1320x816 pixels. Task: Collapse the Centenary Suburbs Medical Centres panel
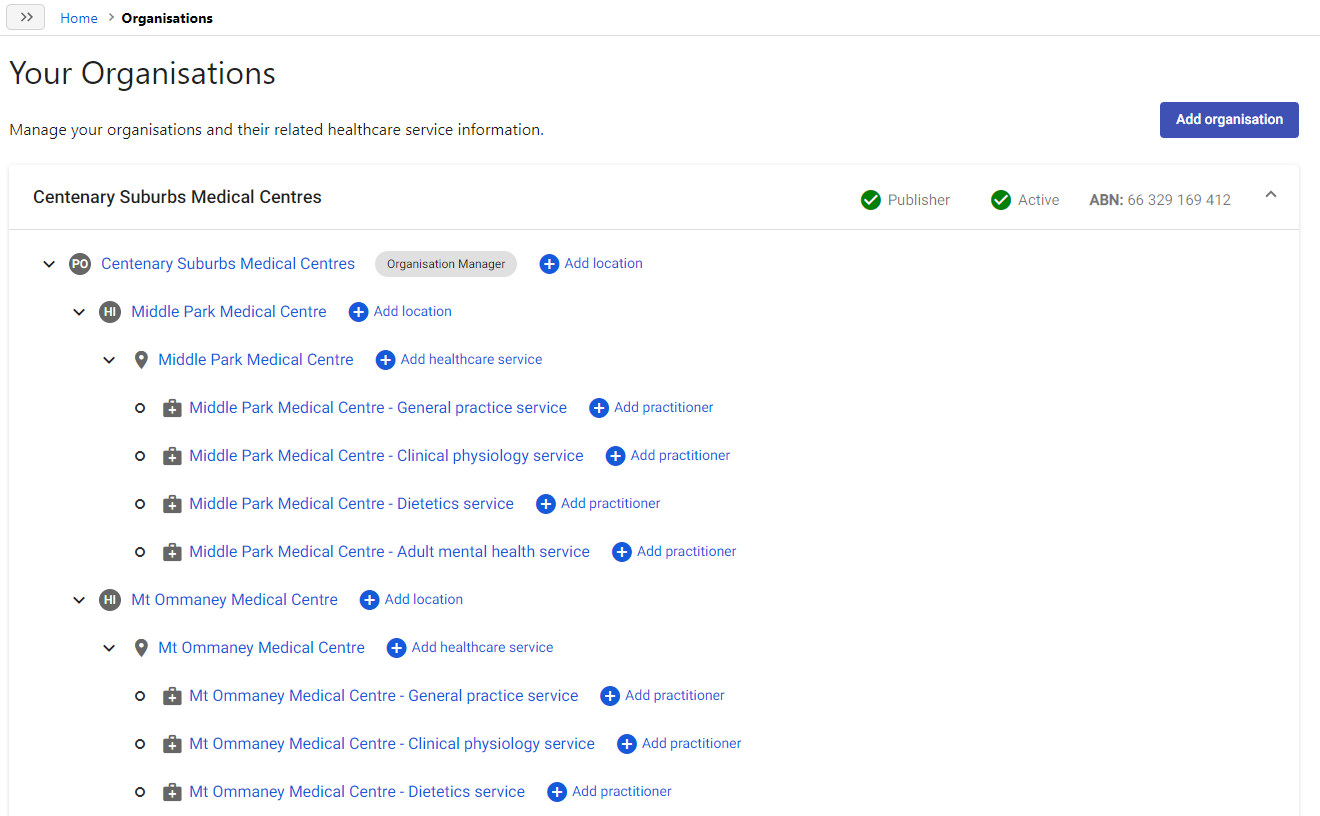pyautogui.click(x=1271, y=195)
